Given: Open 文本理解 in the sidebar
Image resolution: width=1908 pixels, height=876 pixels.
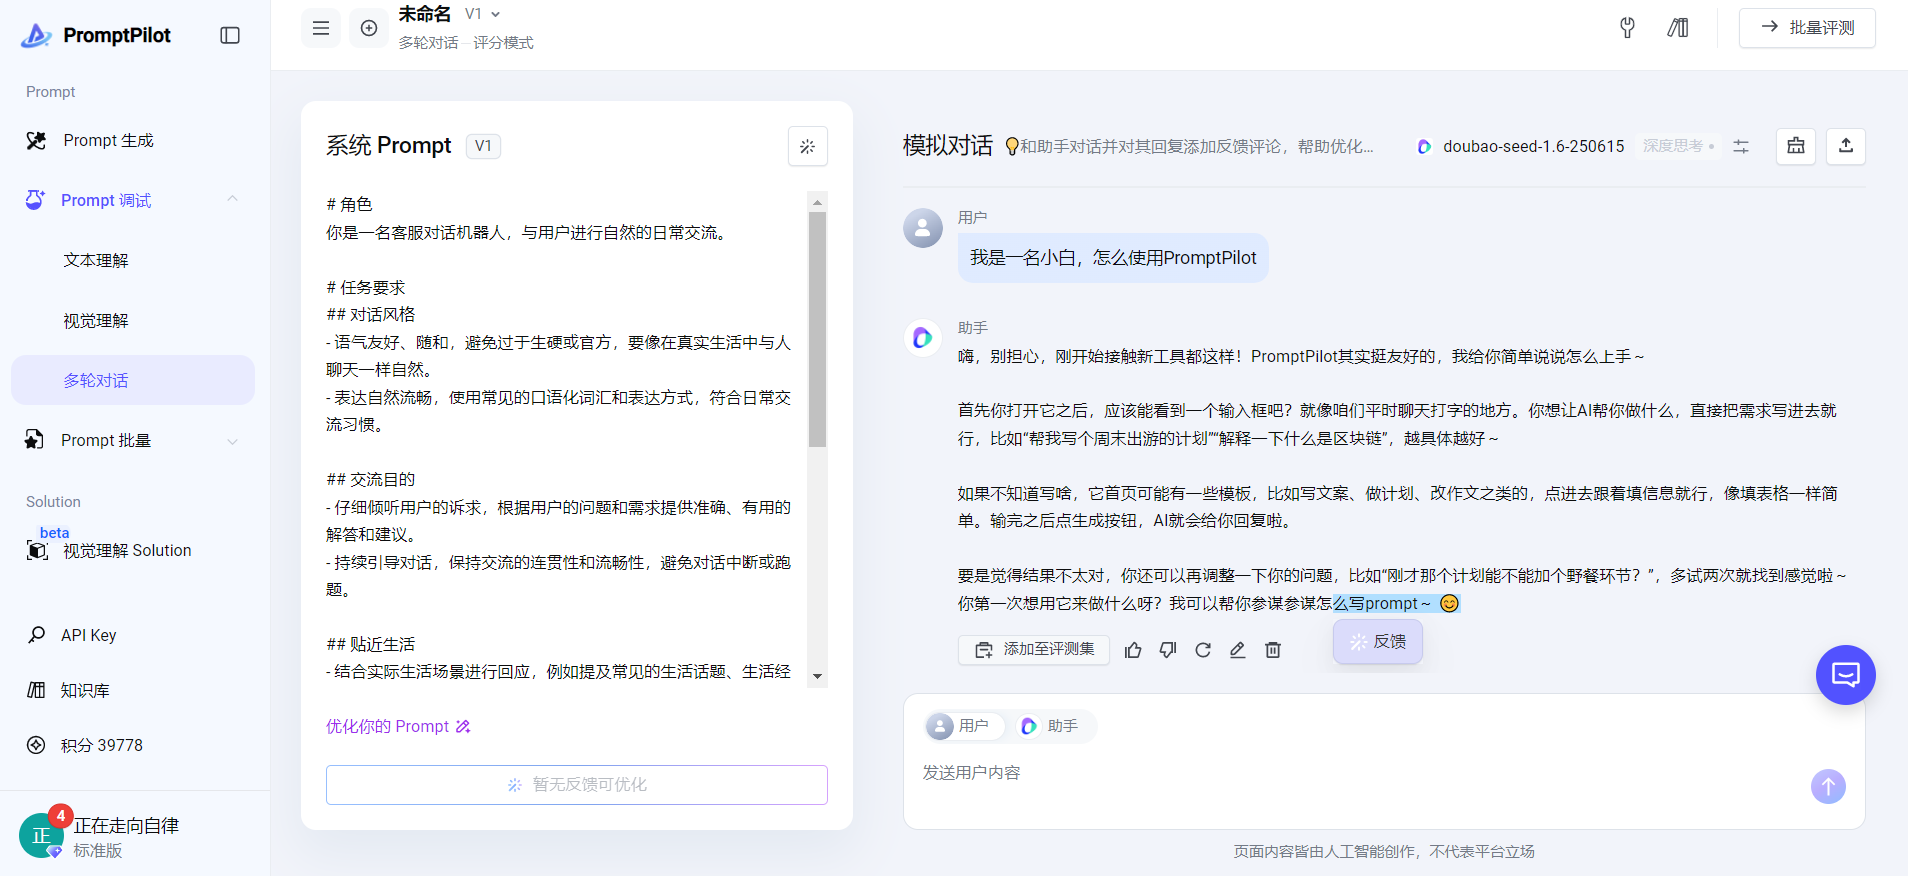Looking at the screenshot, I should pos(96,261).
